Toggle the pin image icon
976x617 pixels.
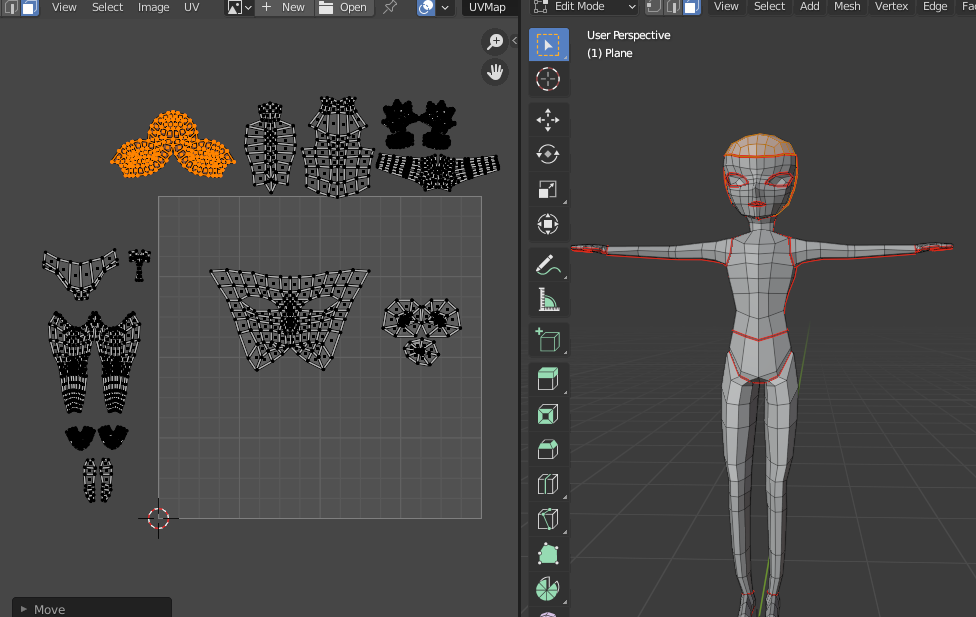tap(390, 7)
